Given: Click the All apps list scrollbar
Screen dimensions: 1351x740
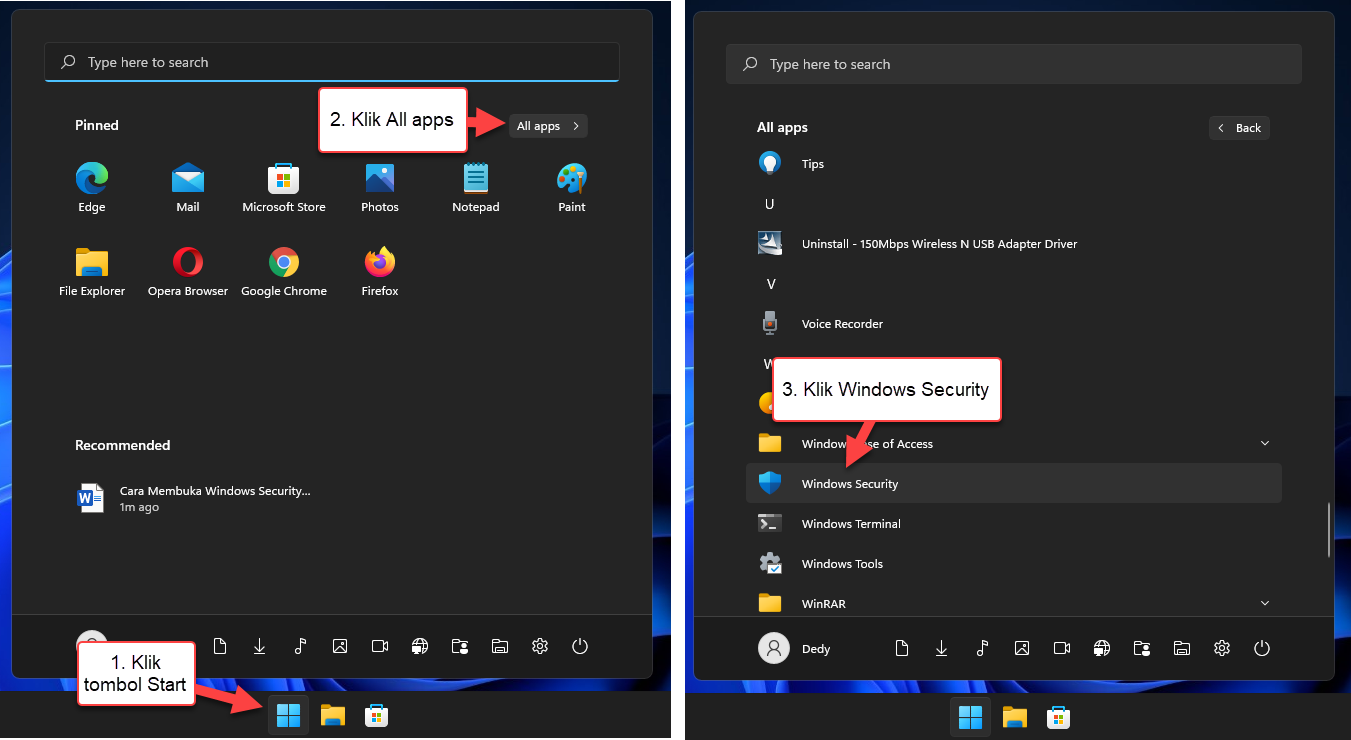Looking at the screenshot, I should [1328, 530].
